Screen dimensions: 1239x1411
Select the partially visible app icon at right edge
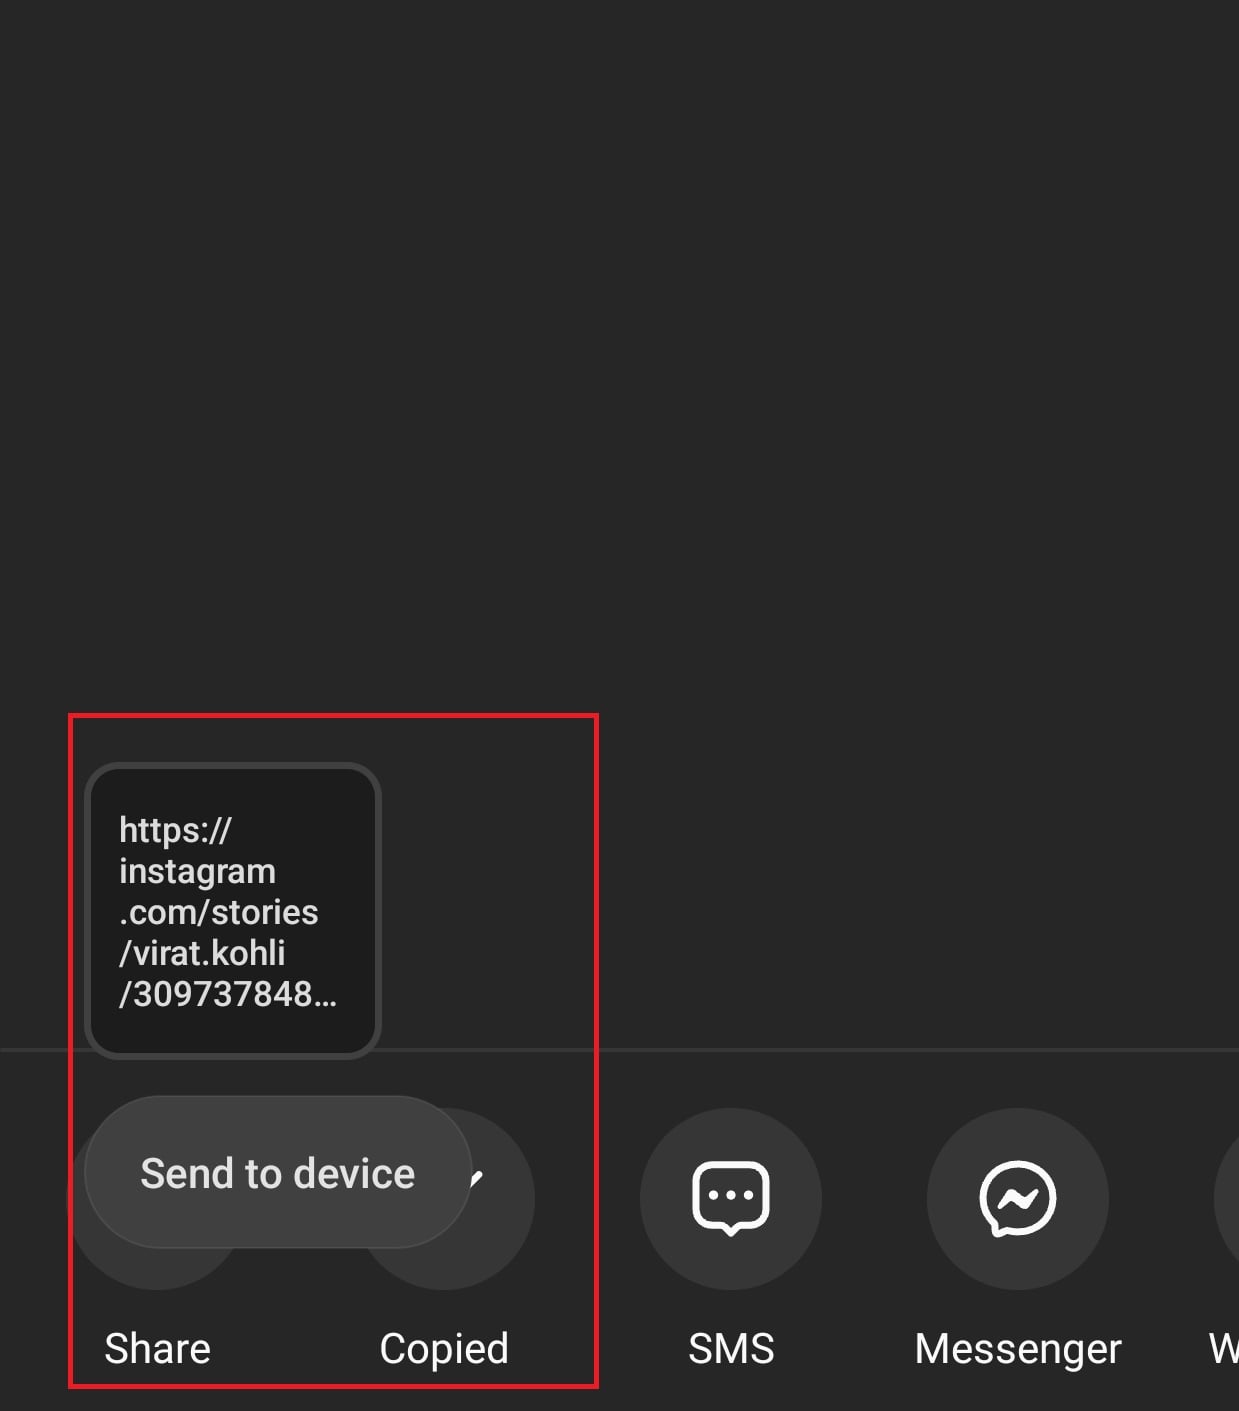(x=1227, y=1198)
